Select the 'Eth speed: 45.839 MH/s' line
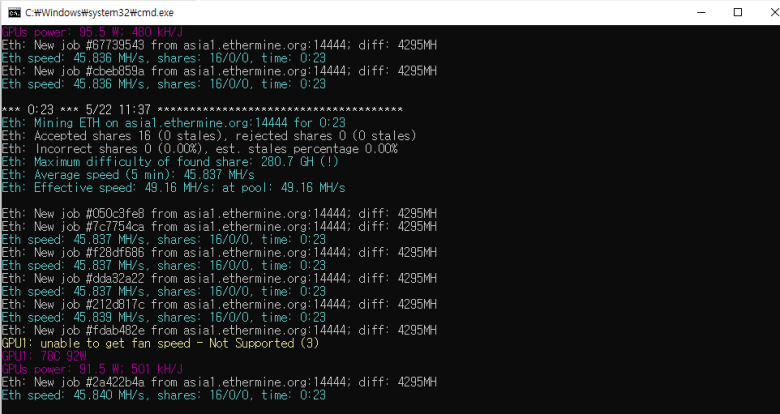Viewport: 780px width, 414px height. pyautogui.click(x=164, y=317)
